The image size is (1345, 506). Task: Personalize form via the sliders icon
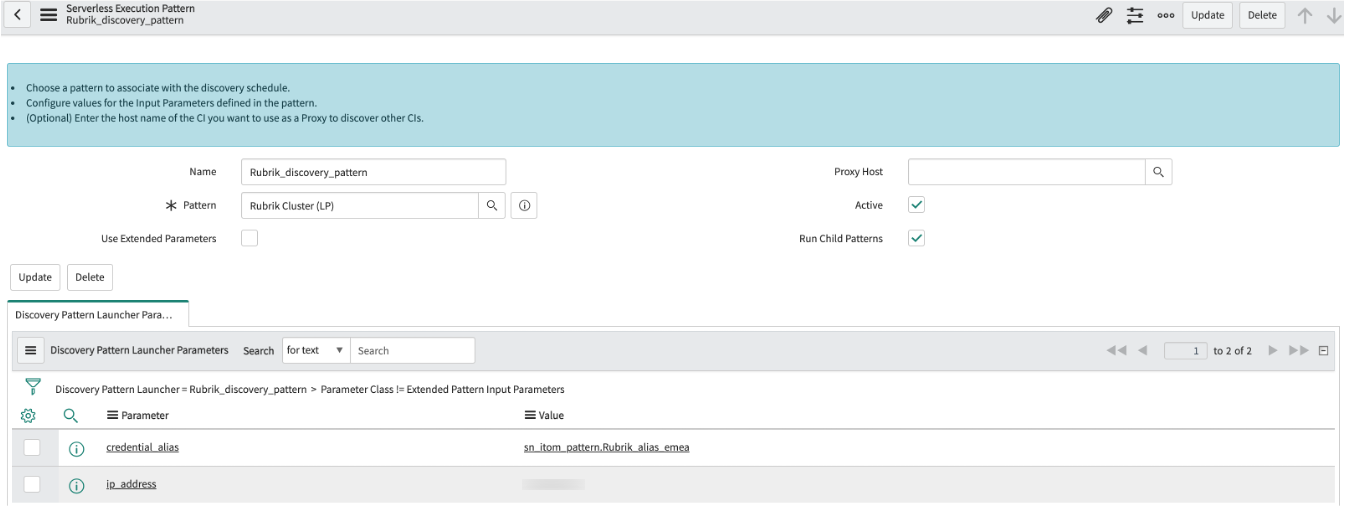(x=1135, y=15)
